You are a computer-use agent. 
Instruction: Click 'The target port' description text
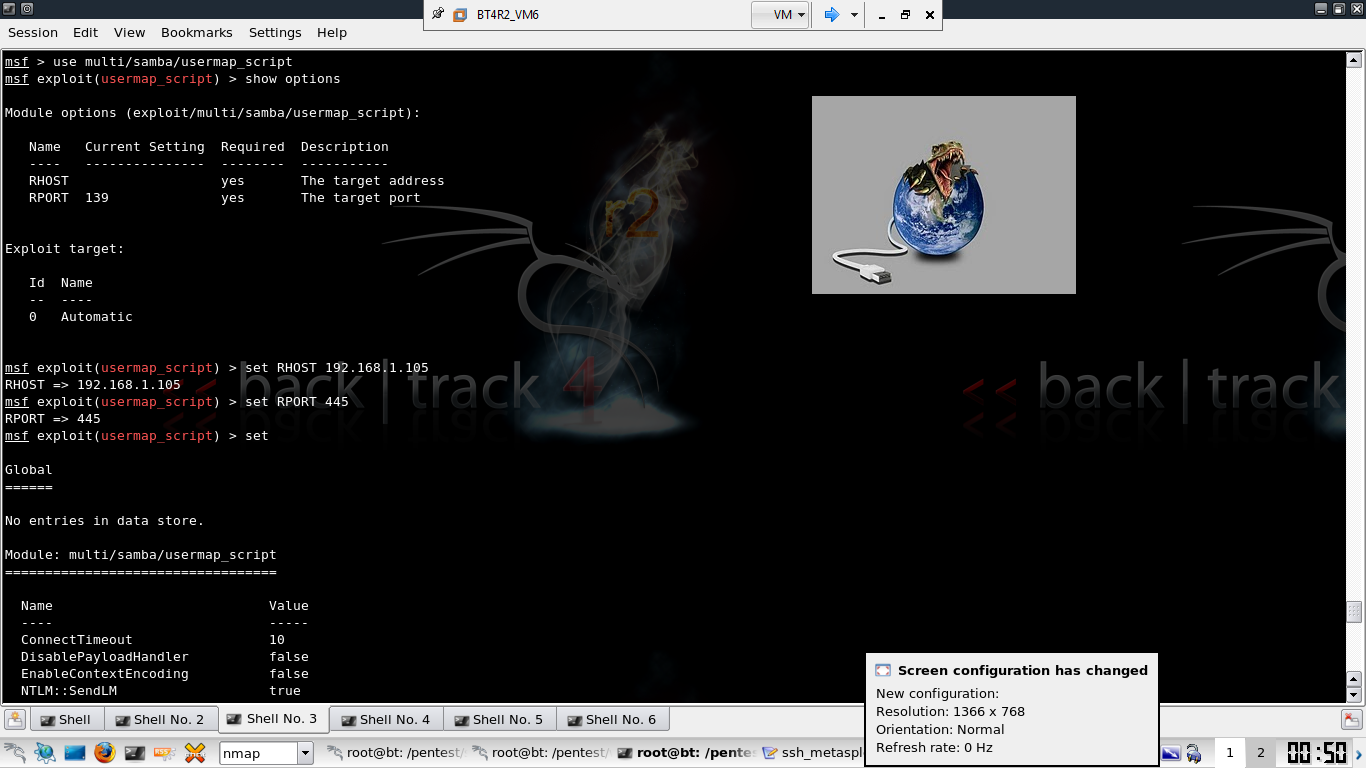coord(360,197)
